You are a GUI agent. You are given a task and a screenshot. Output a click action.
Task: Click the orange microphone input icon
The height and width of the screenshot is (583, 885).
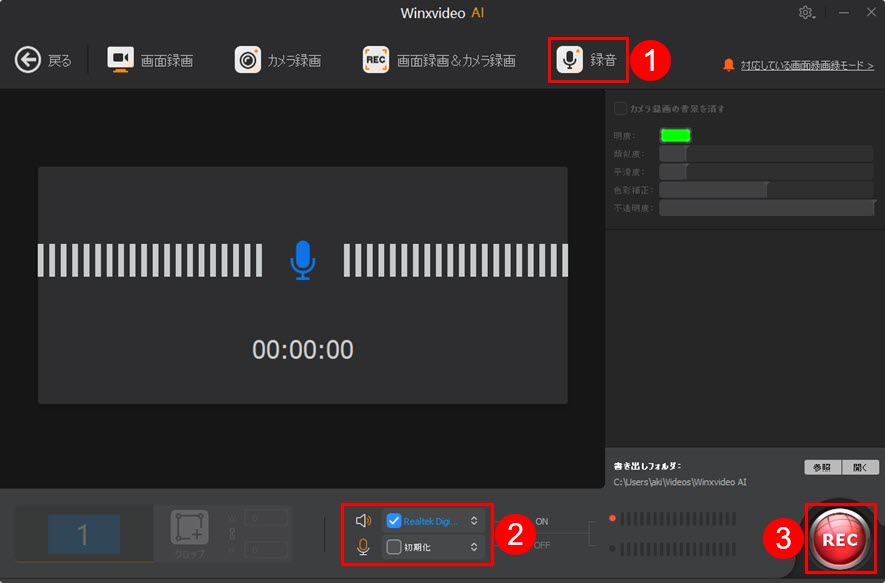coord(363,546)
